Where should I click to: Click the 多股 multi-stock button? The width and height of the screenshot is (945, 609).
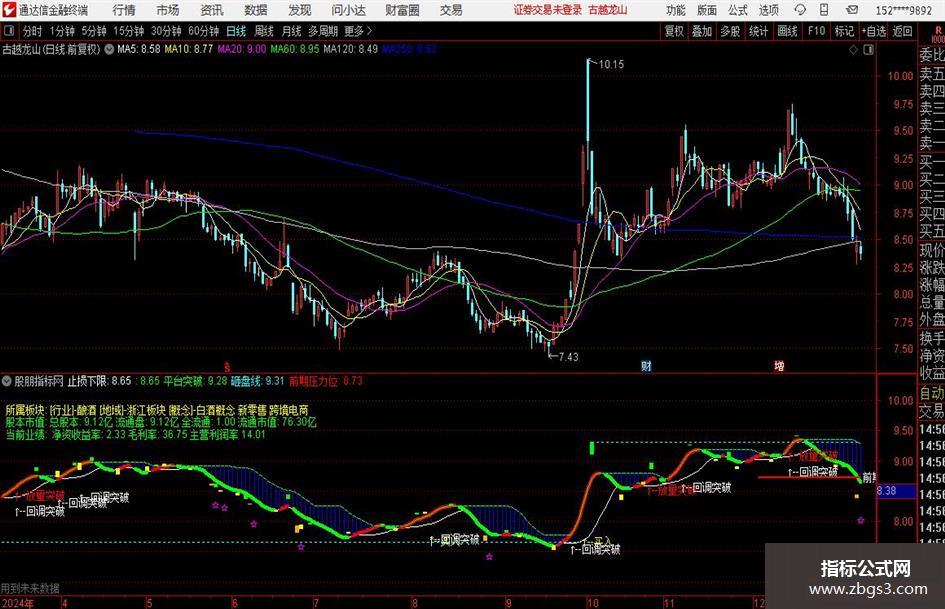click(730, 31)
